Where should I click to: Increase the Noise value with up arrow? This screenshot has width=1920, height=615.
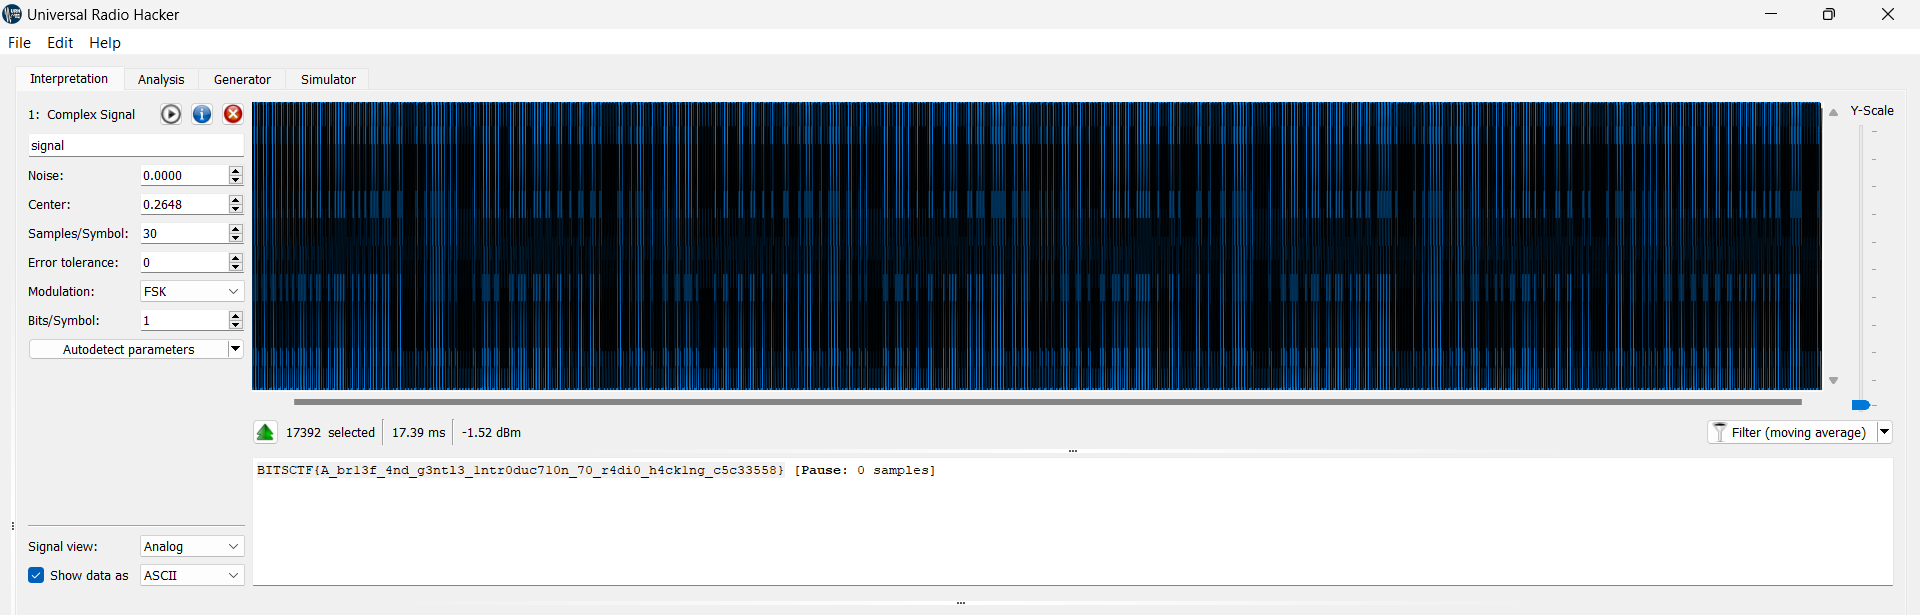point(236,171)
